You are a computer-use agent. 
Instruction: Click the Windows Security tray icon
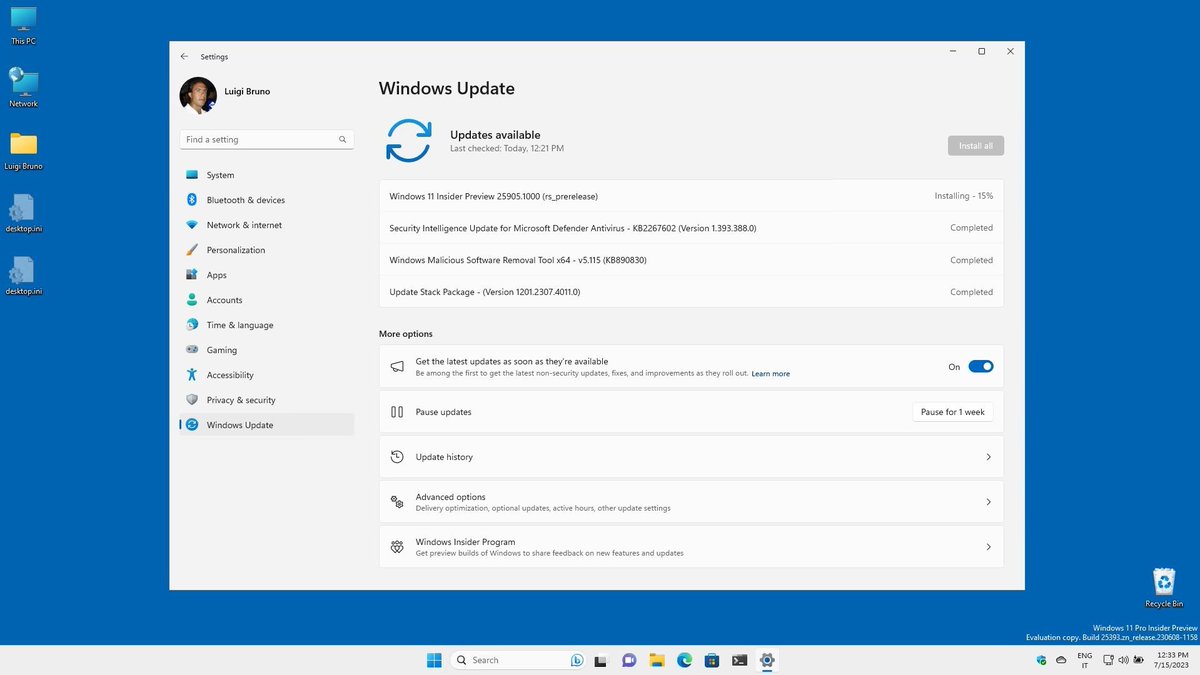1041,660
